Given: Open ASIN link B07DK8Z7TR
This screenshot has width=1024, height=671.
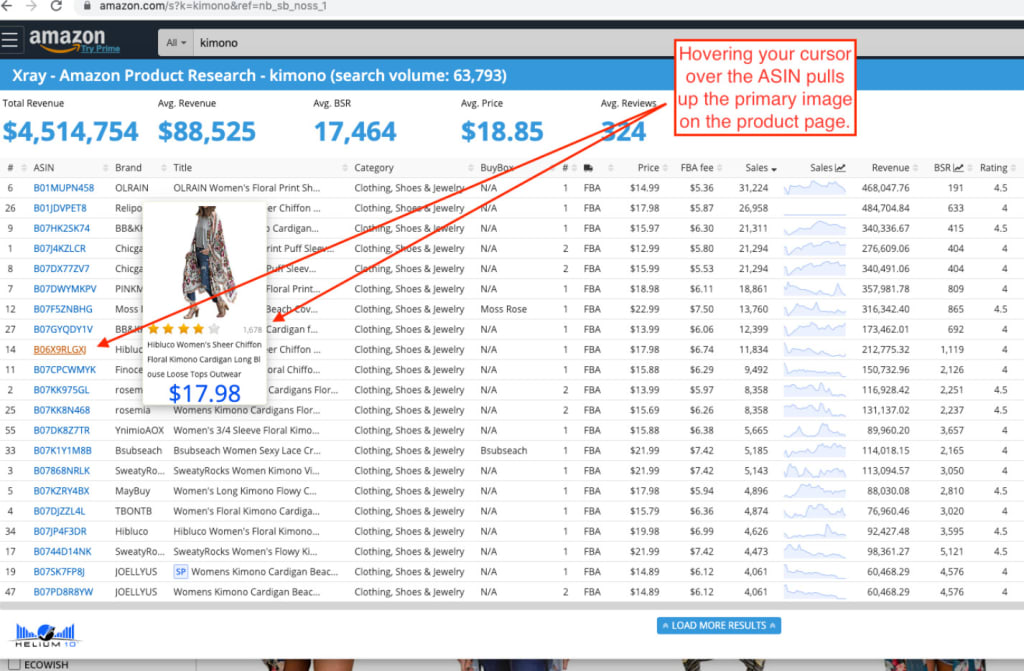Looking at the screenshot, I should pos(61,431).
